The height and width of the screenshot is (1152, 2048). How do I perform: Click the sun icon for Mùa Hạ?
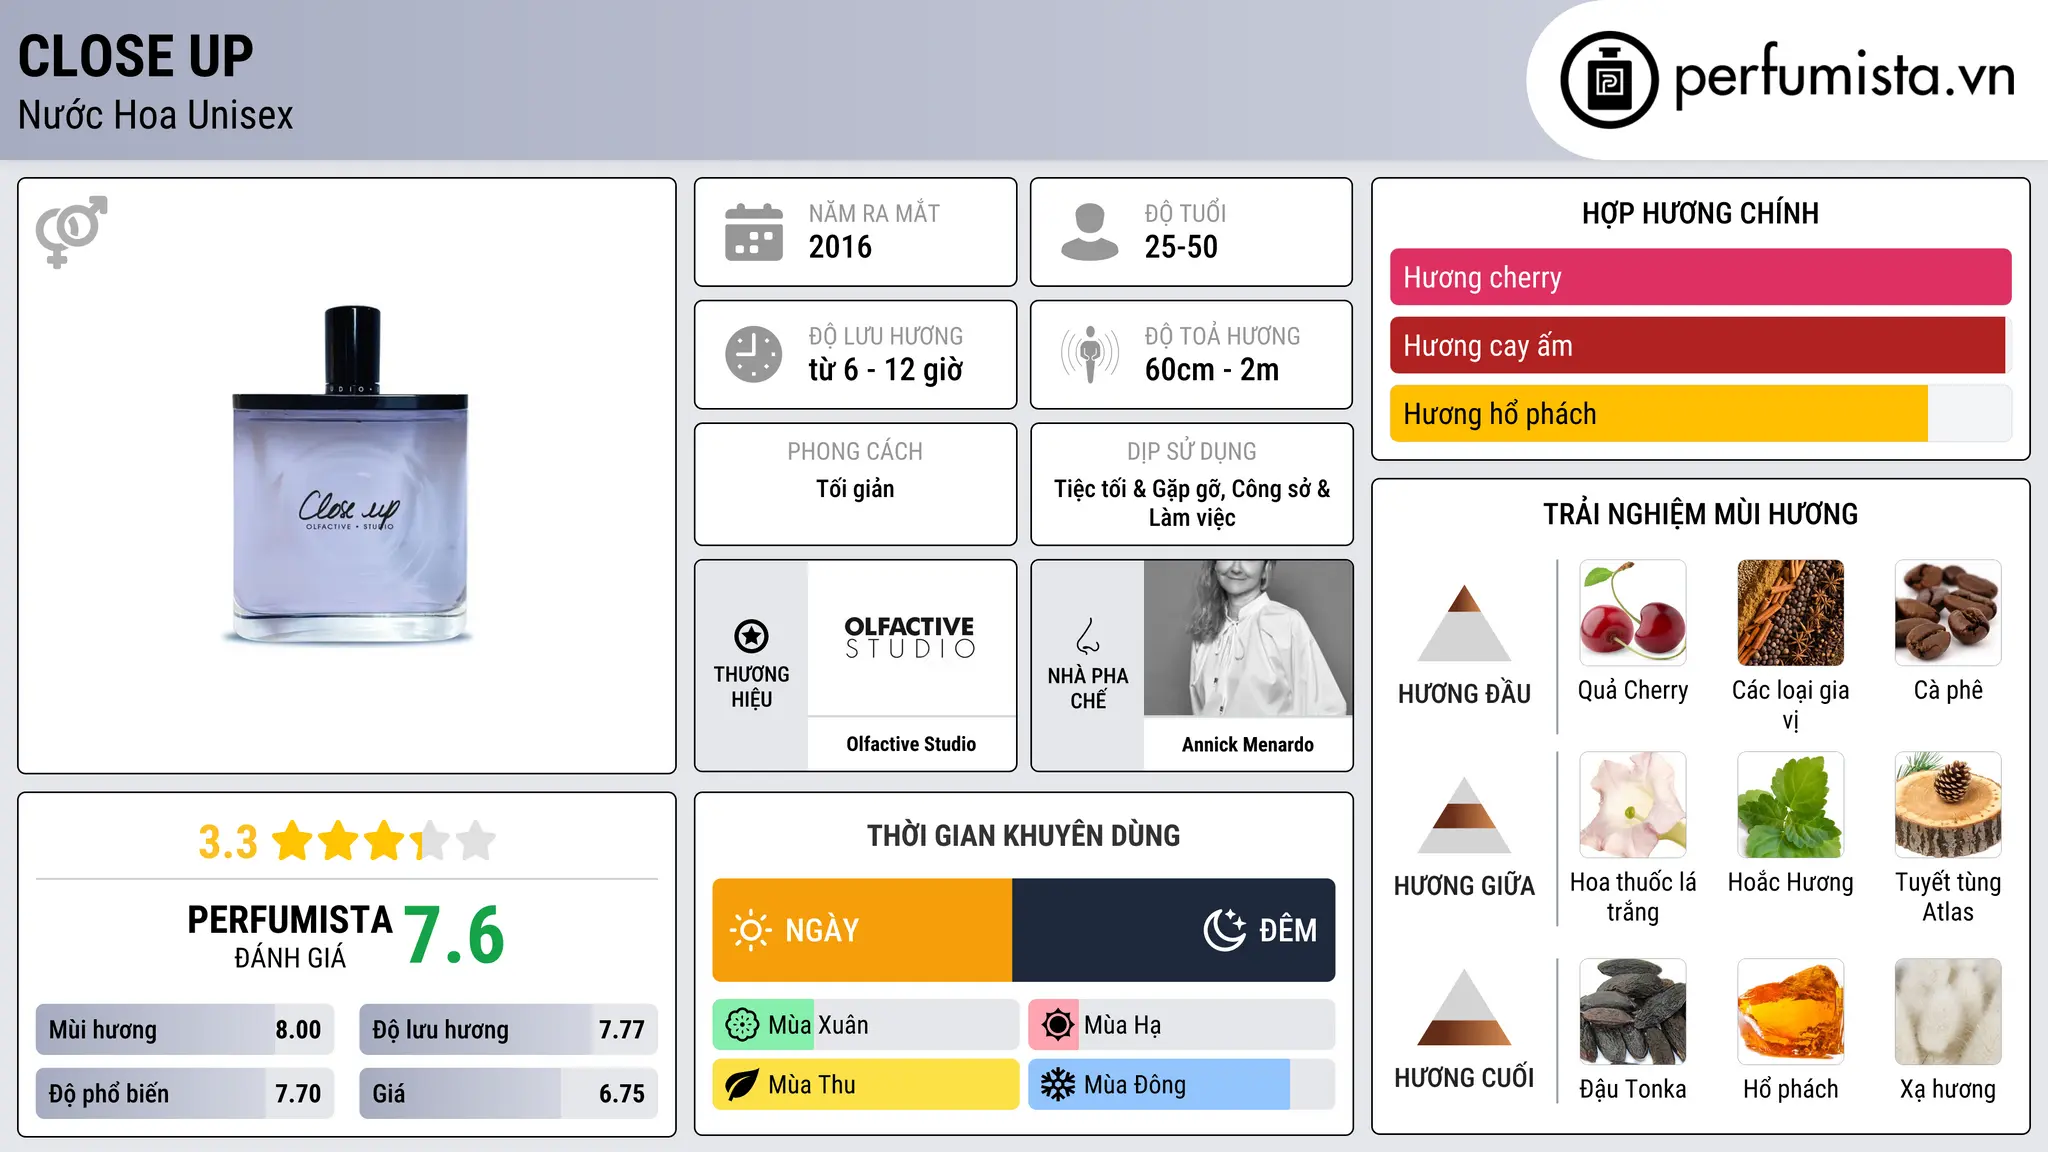[1057, 1025]
